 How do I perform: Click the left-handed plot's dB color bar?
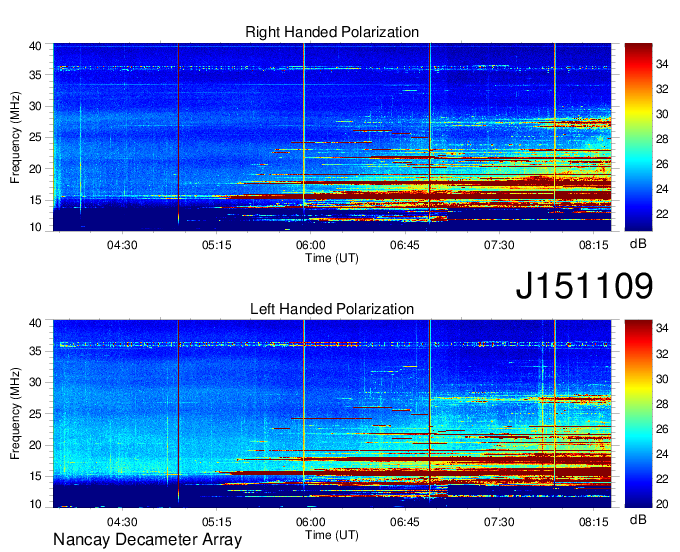click(638, 414)
